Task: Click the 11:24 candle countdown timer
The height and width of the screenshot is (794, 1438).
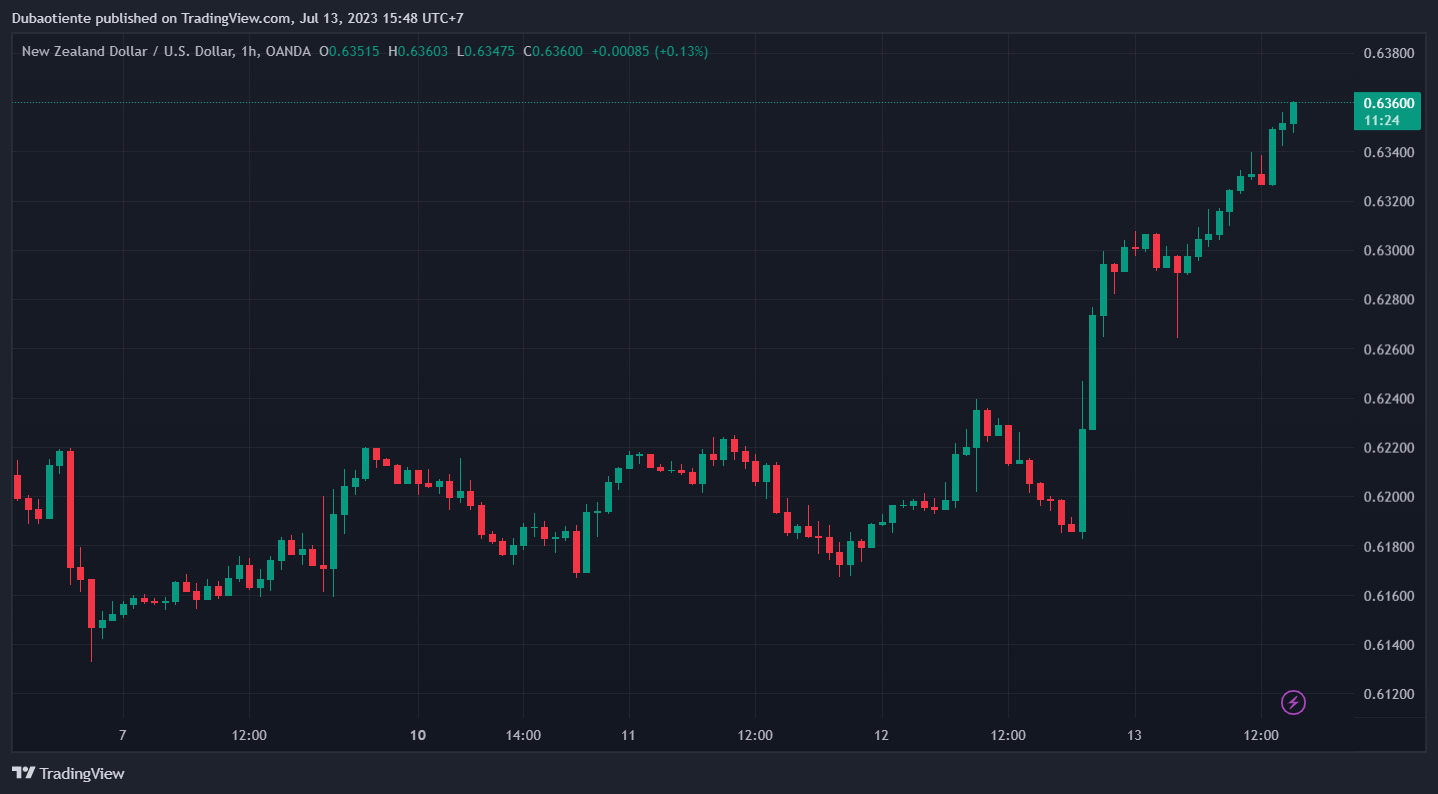Action: (1381, 120)
